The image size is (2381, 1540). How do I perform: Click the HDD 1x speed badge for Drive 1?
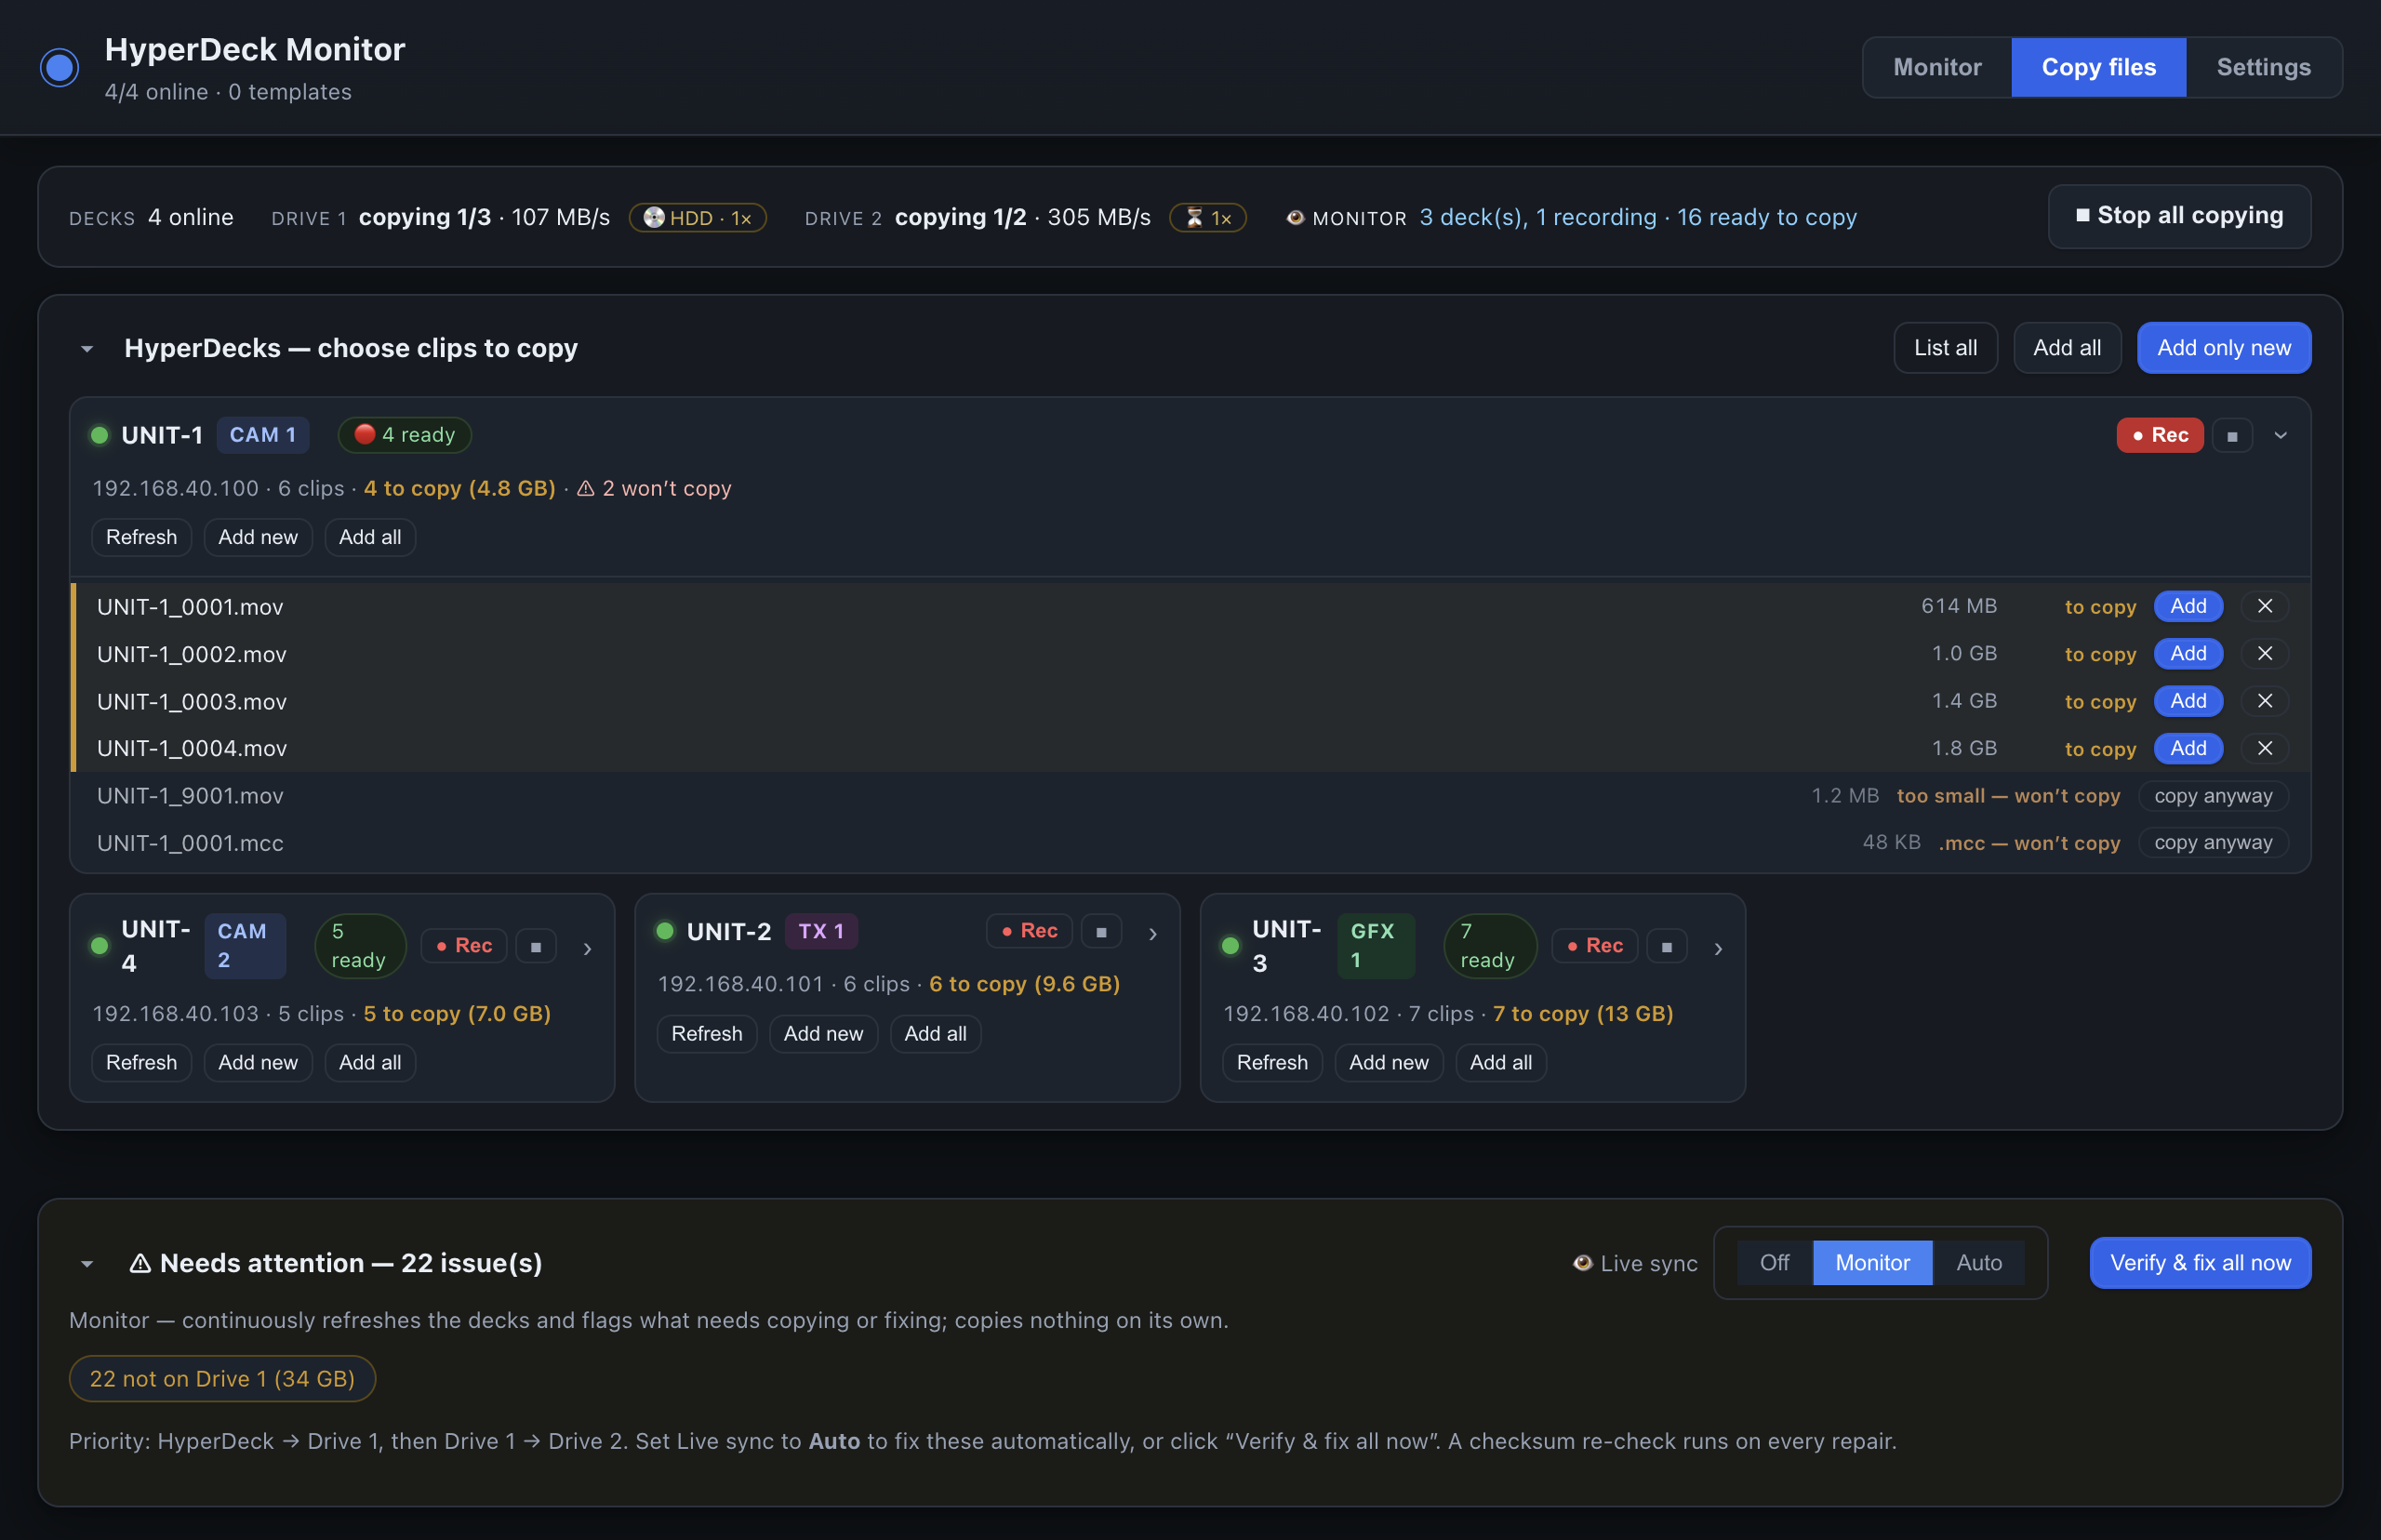pos(697,218)
